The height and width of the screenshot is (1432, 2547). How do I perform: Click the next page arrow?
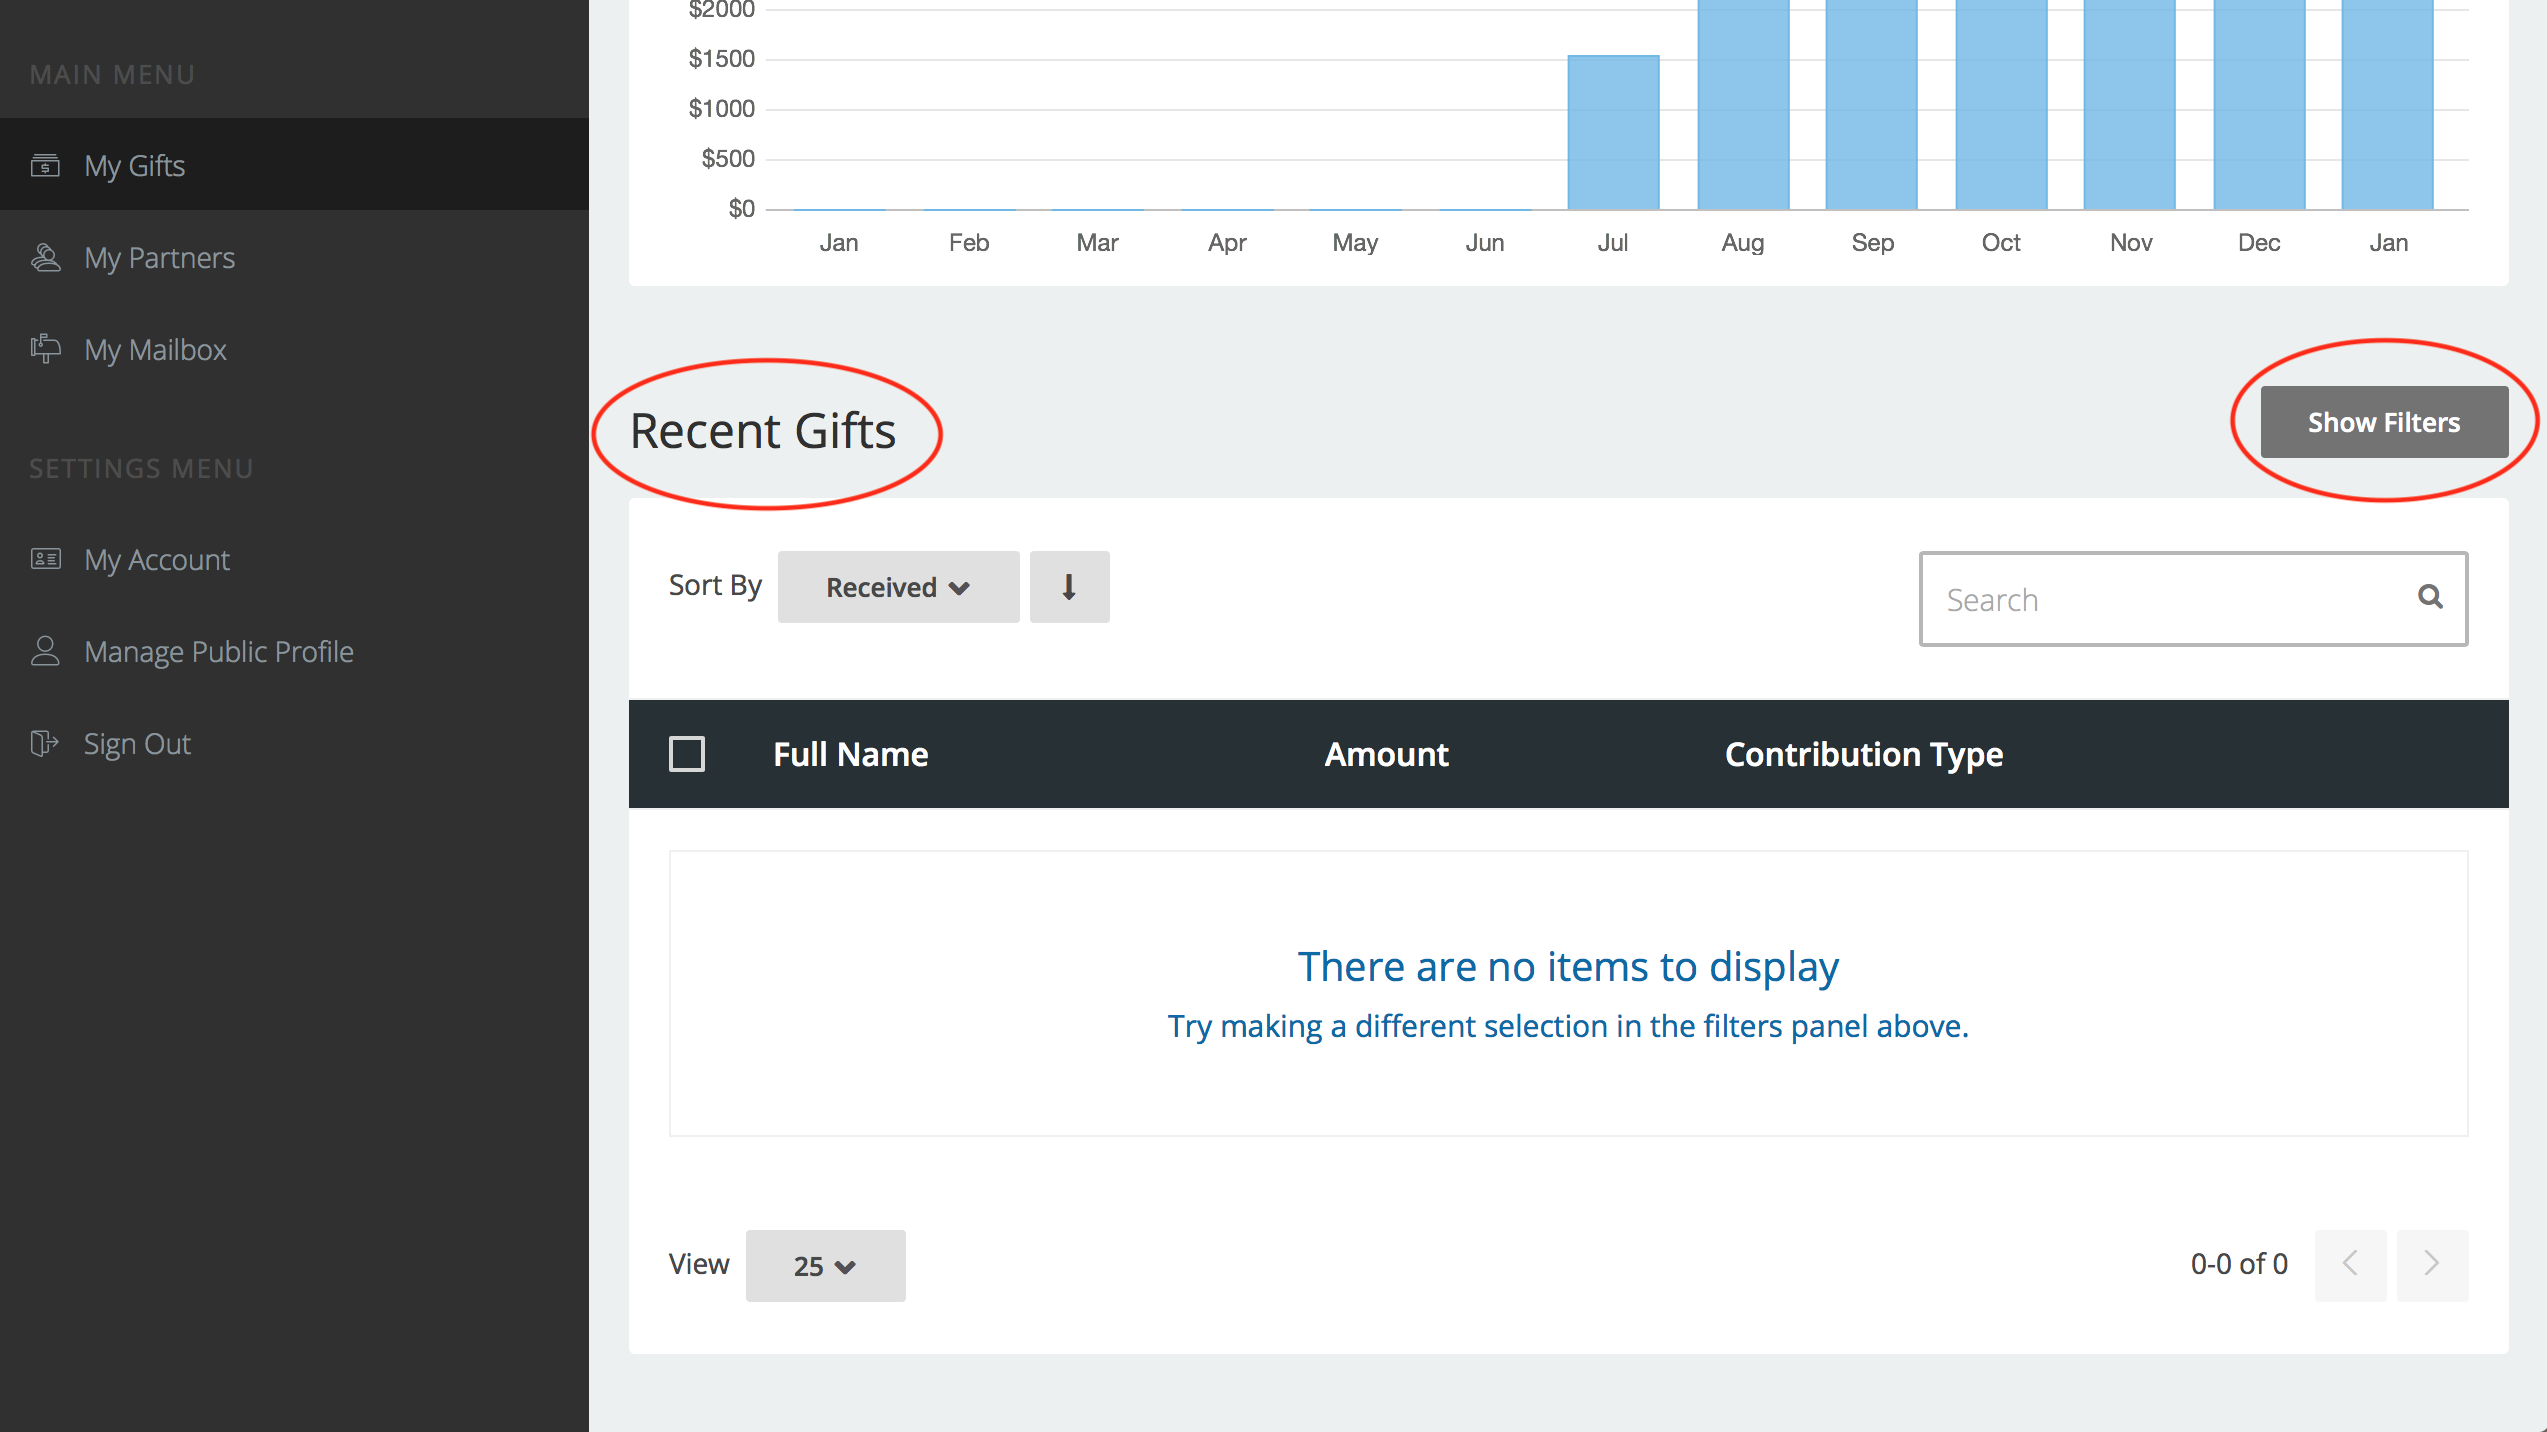pyautogui.click(x=2431, y=1265)
